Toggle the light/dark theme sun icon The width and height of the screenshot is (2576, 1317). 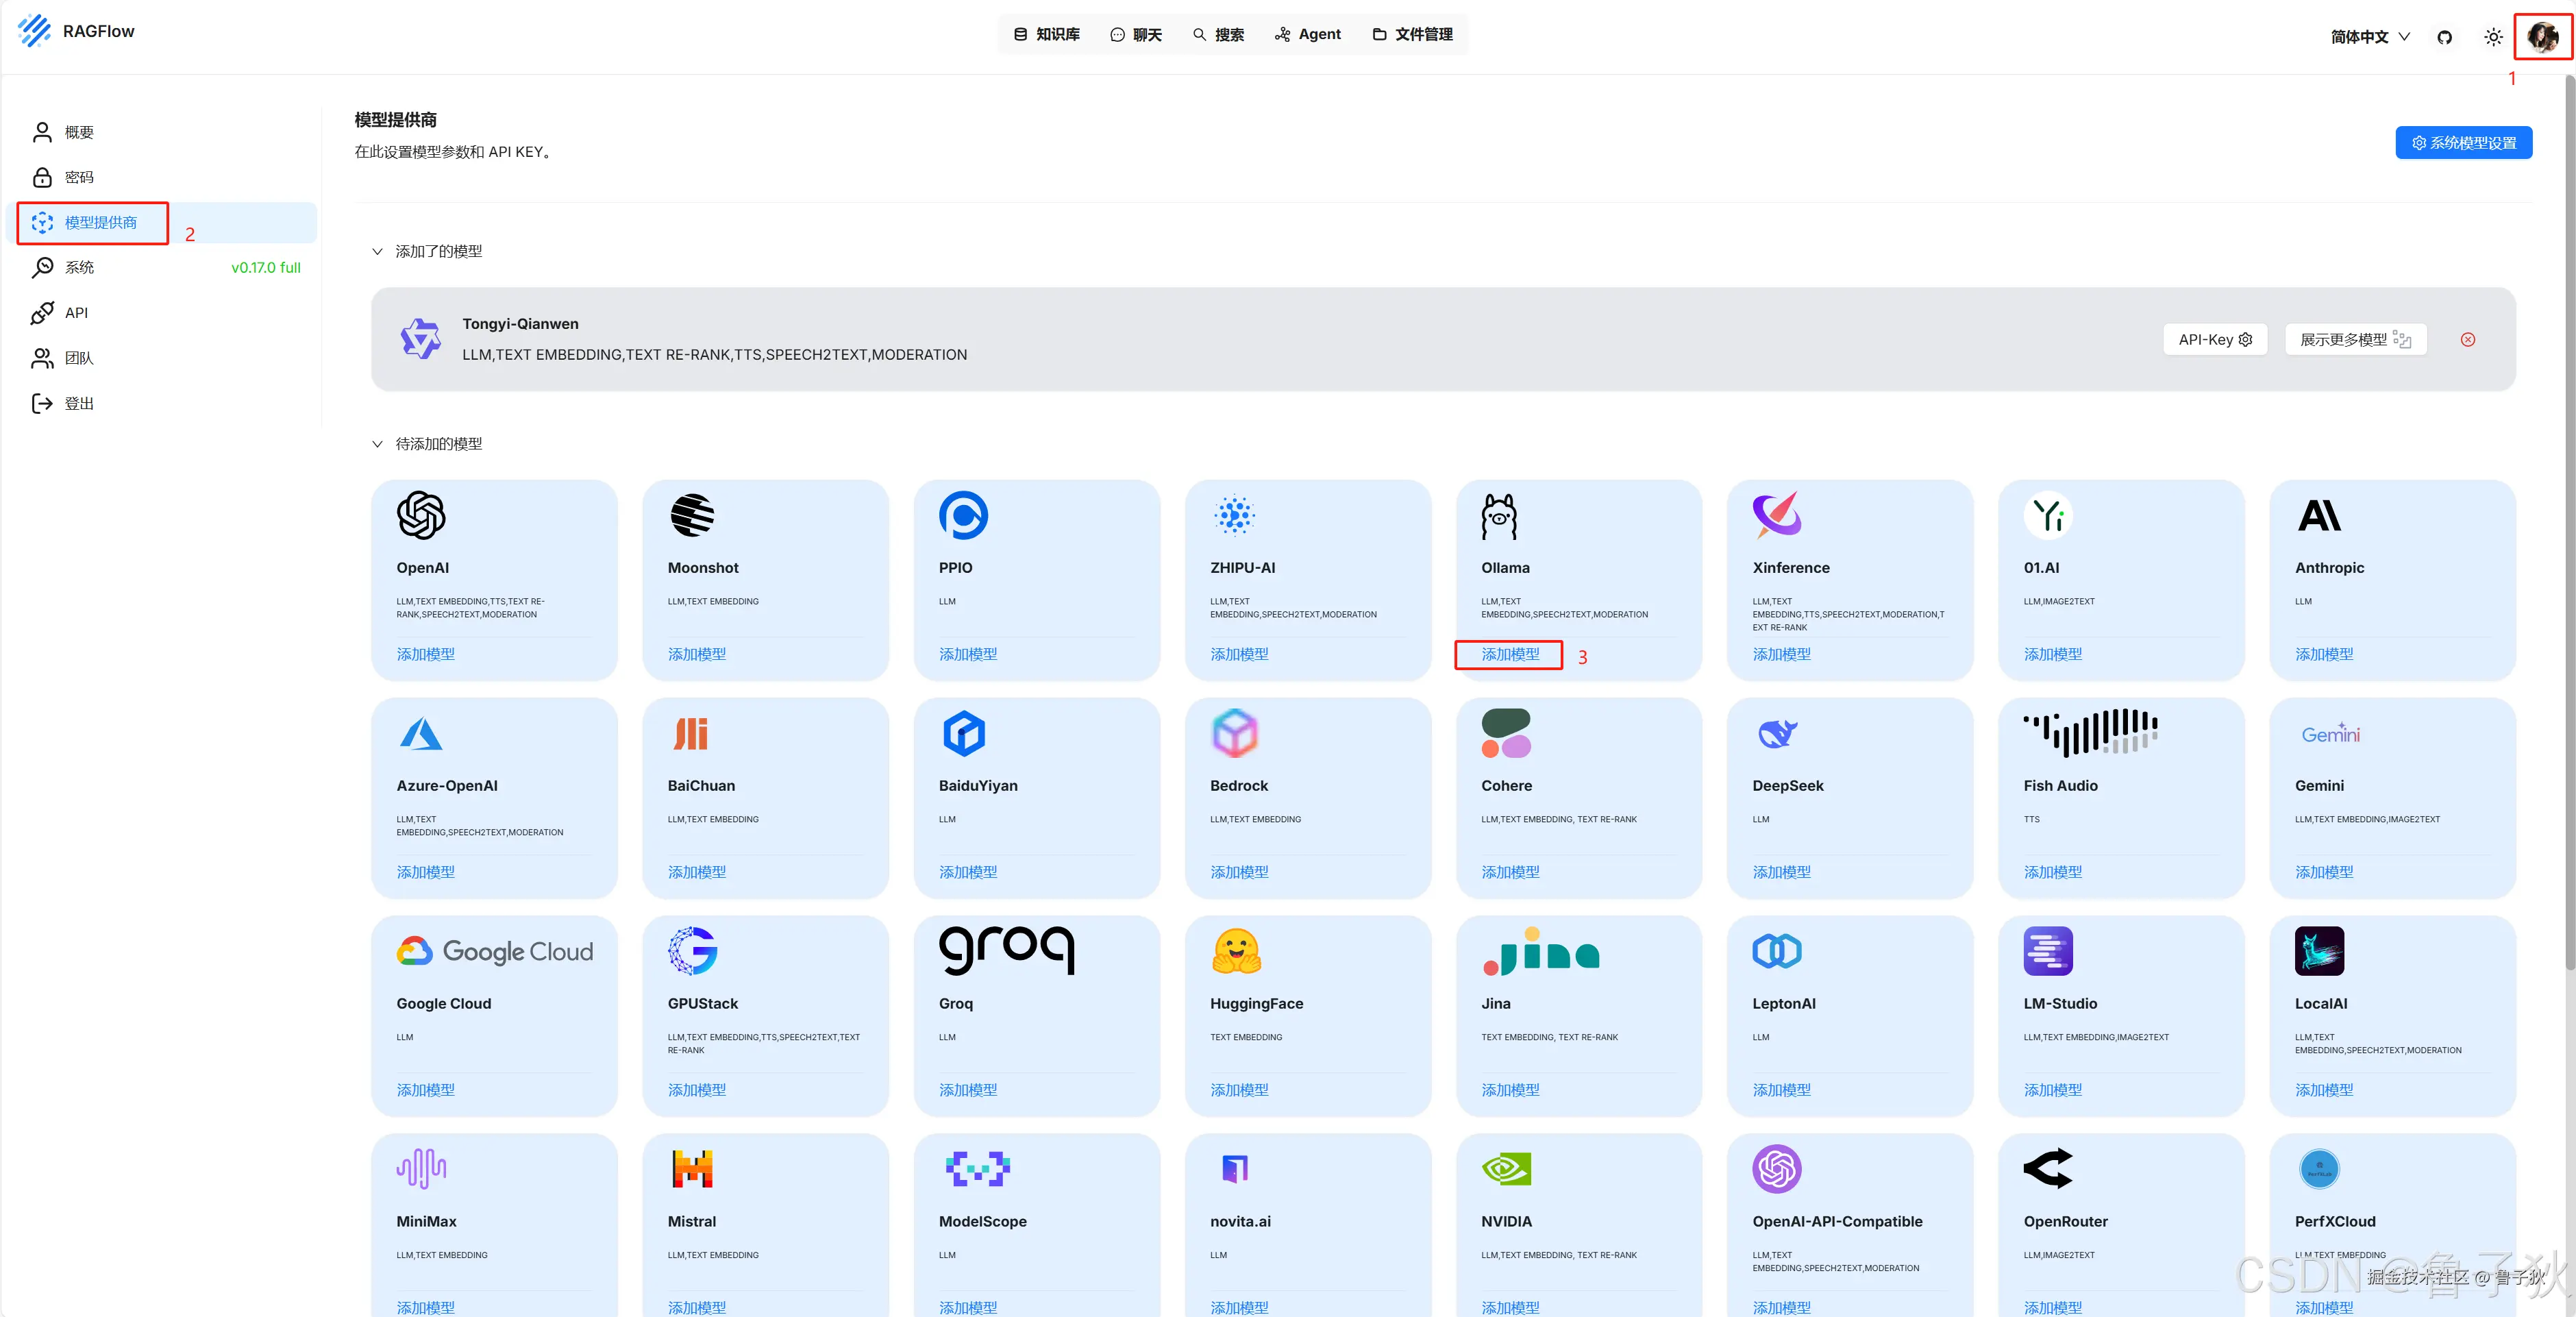pyautogui.click(x=2493, y=37)
